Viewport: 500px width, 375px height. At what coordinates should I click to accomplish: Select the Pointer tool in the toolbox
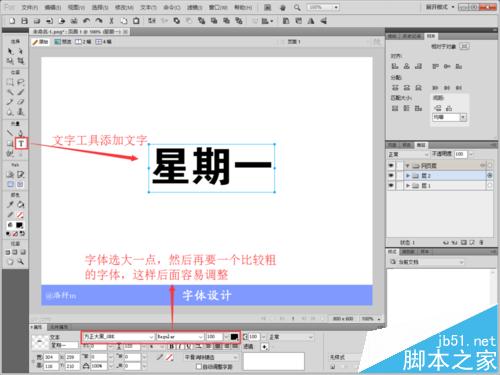[10, 51]
